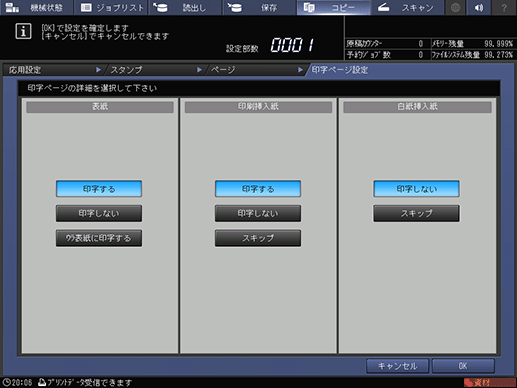Click the 表紙 column header
The width and height of the screenshot is (517, 388).
tap(100, 107)
